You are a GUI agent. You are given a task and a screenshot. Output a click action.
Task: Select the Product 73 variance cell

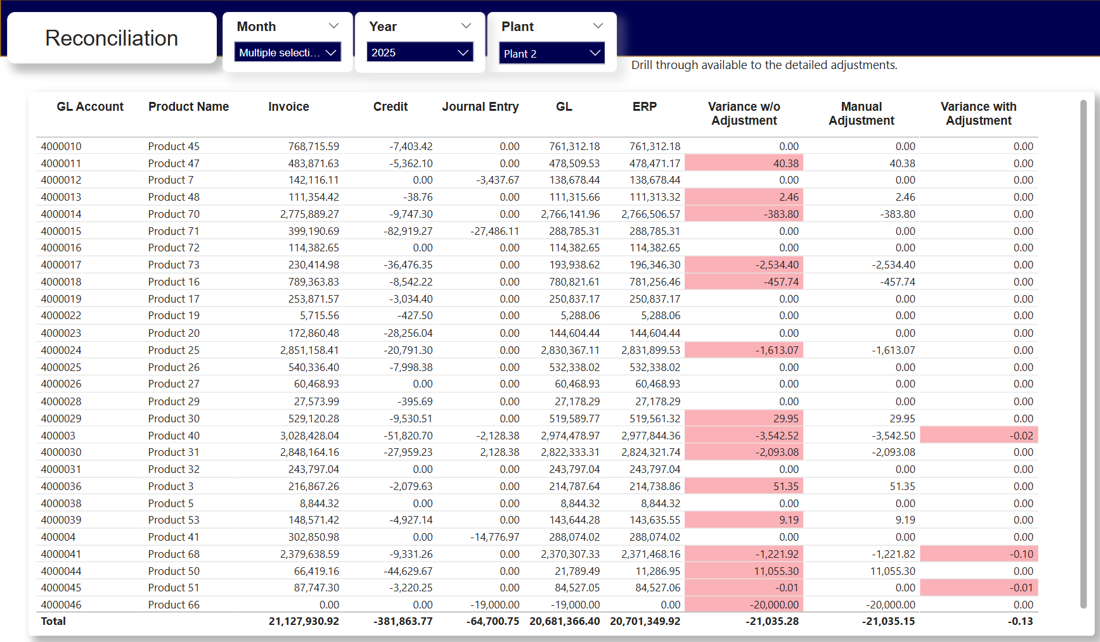coord(746,264)
